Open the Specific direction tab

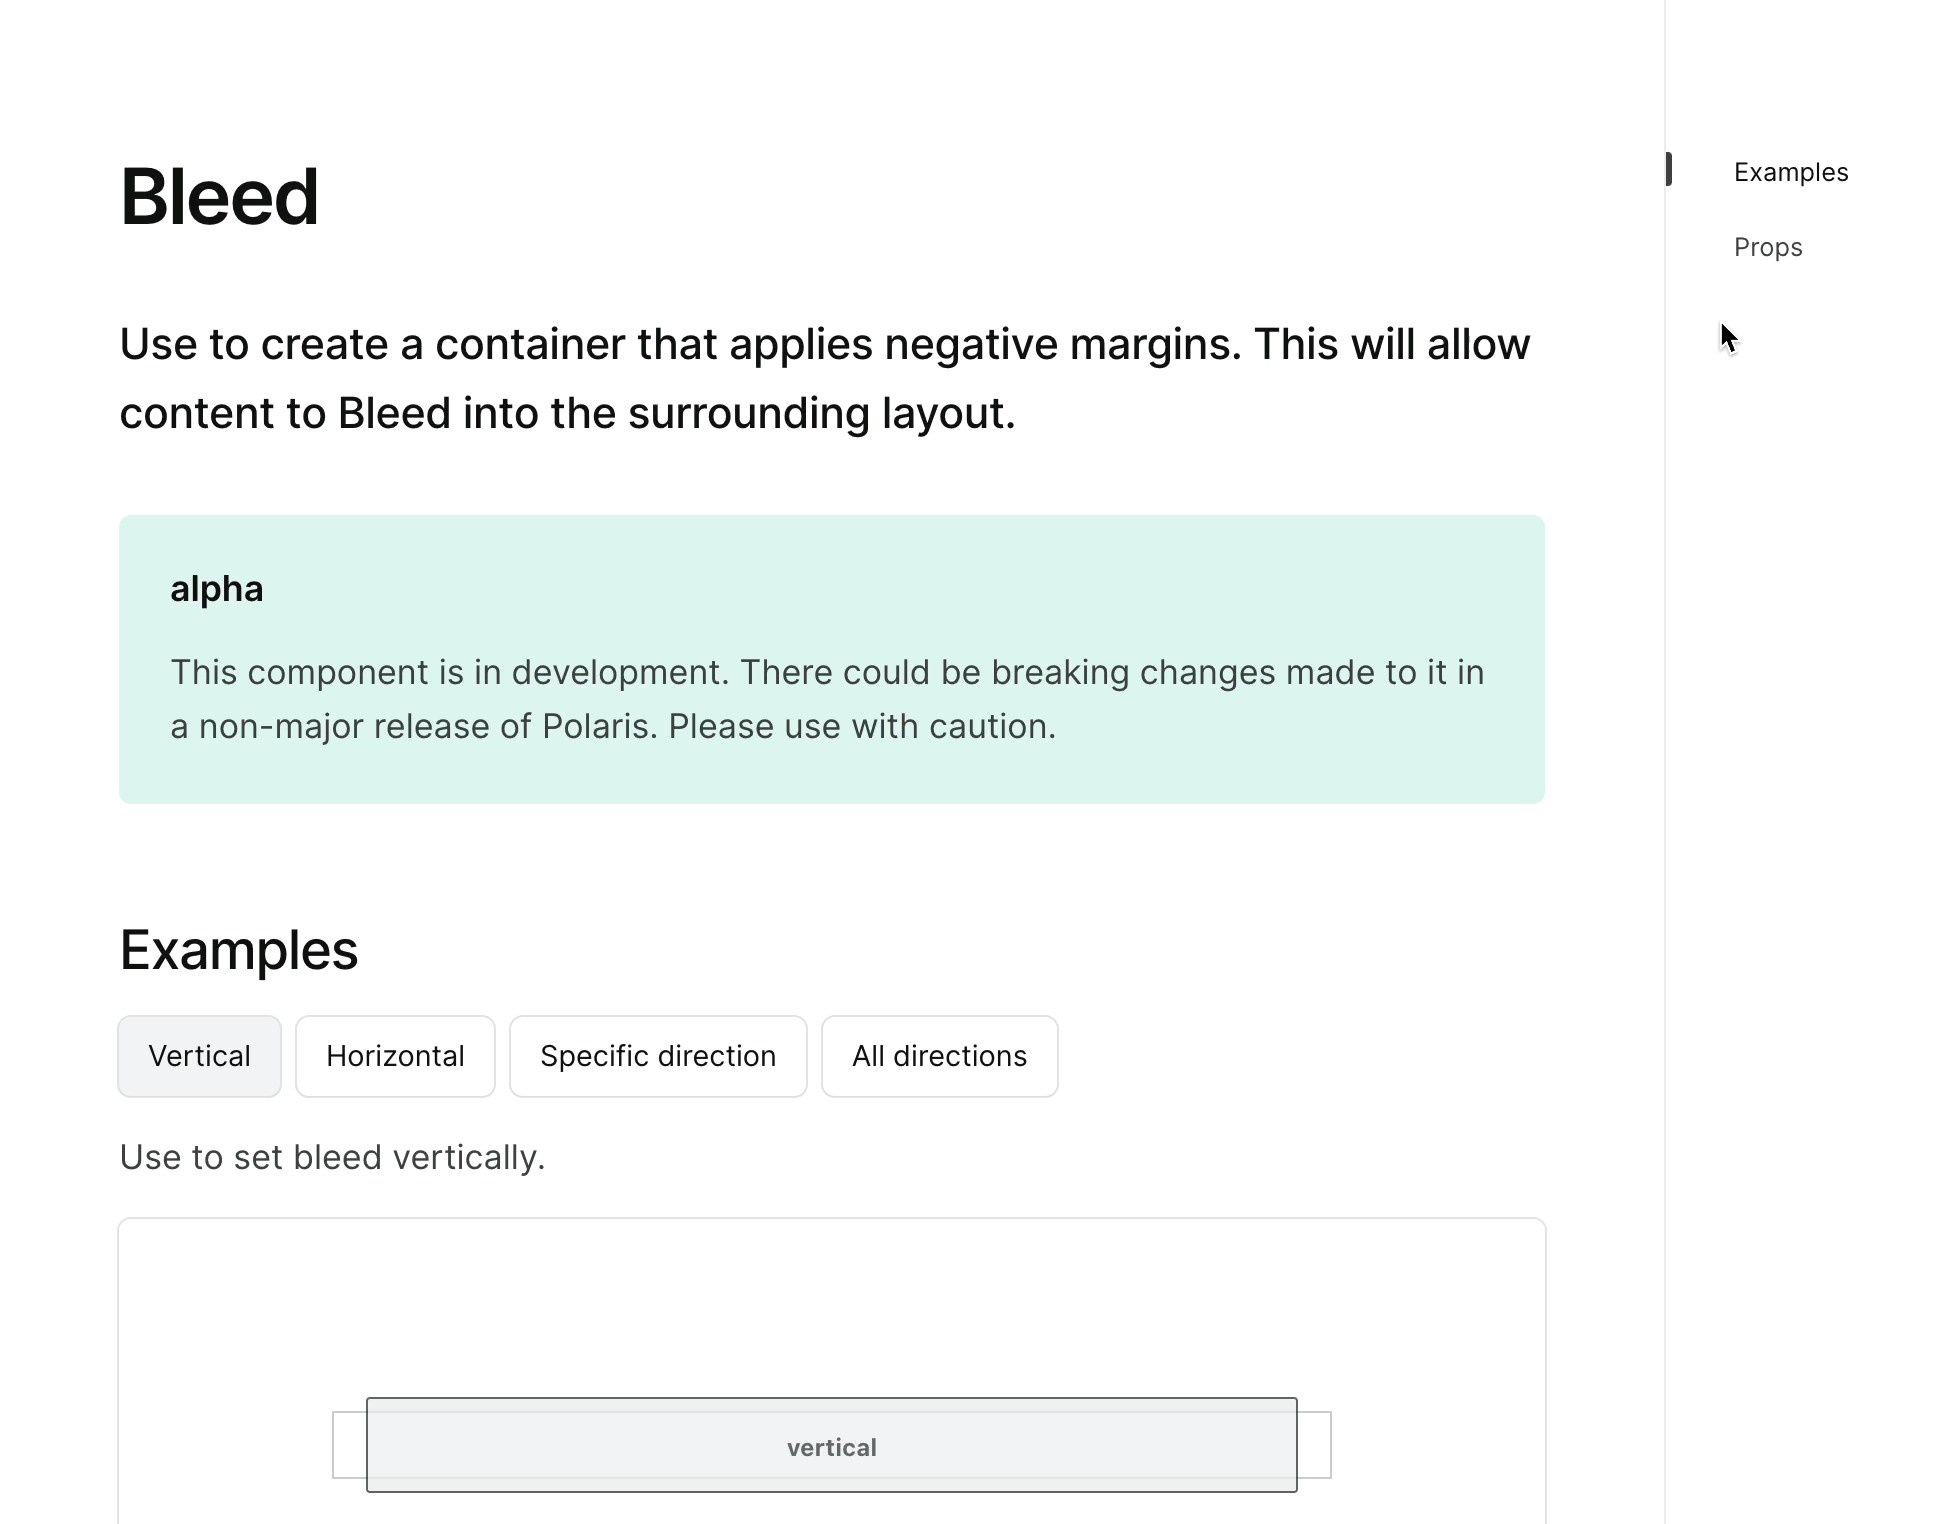[657, 1056]
